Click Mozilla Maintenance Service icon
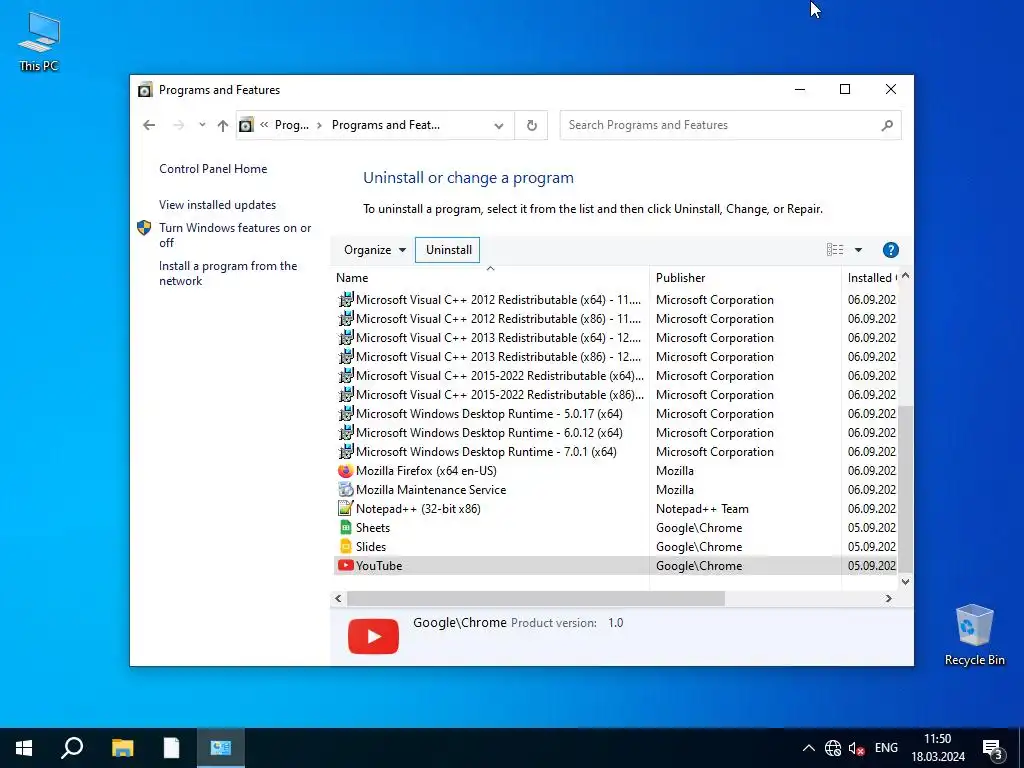Image resolution: width=1024 pixels, height=768 pixels. (345, 490)
